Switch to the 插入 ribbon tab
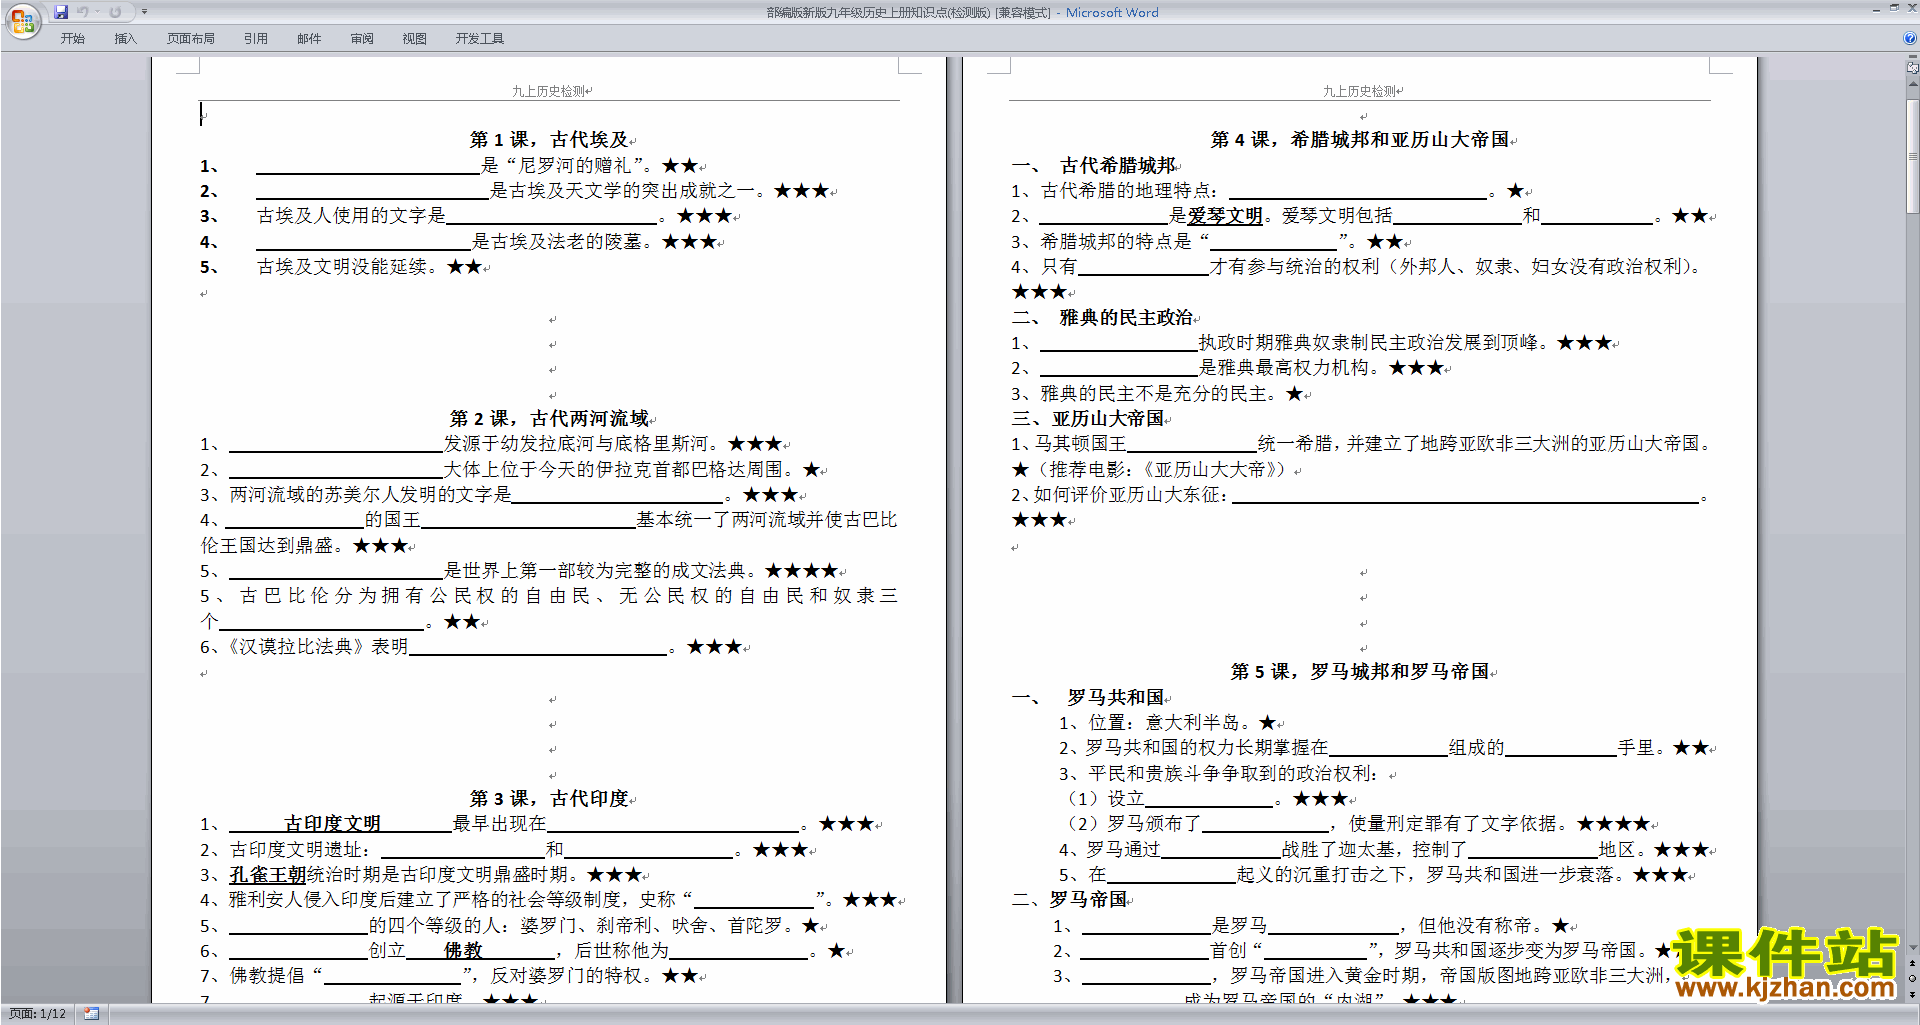1920x1025 pixels. point(125,39)
